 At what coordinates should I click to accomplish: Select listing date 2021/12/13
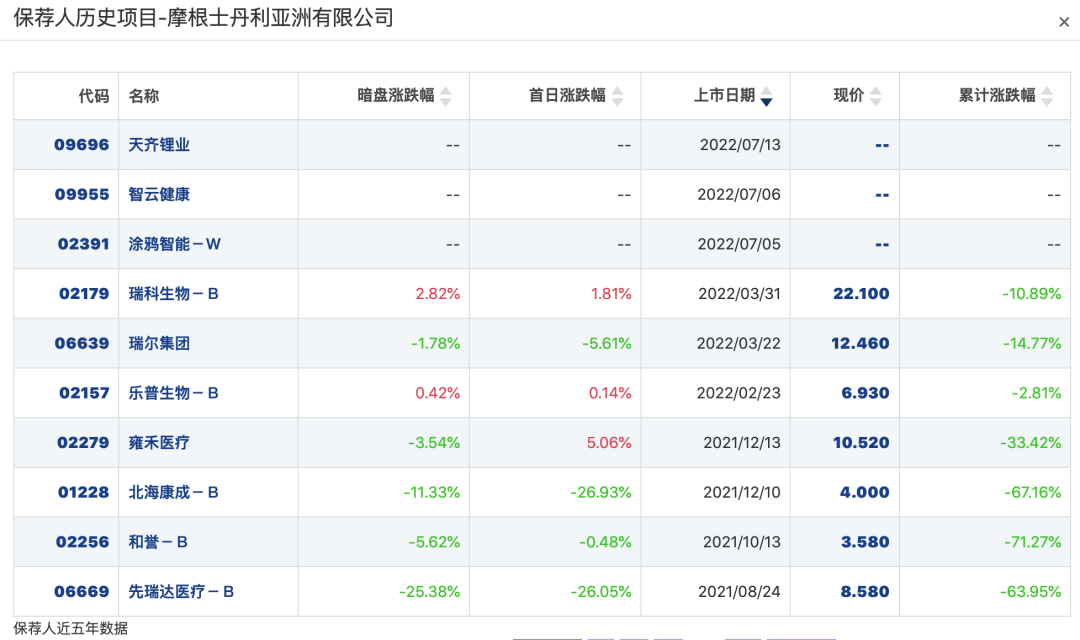click(742, 442)
